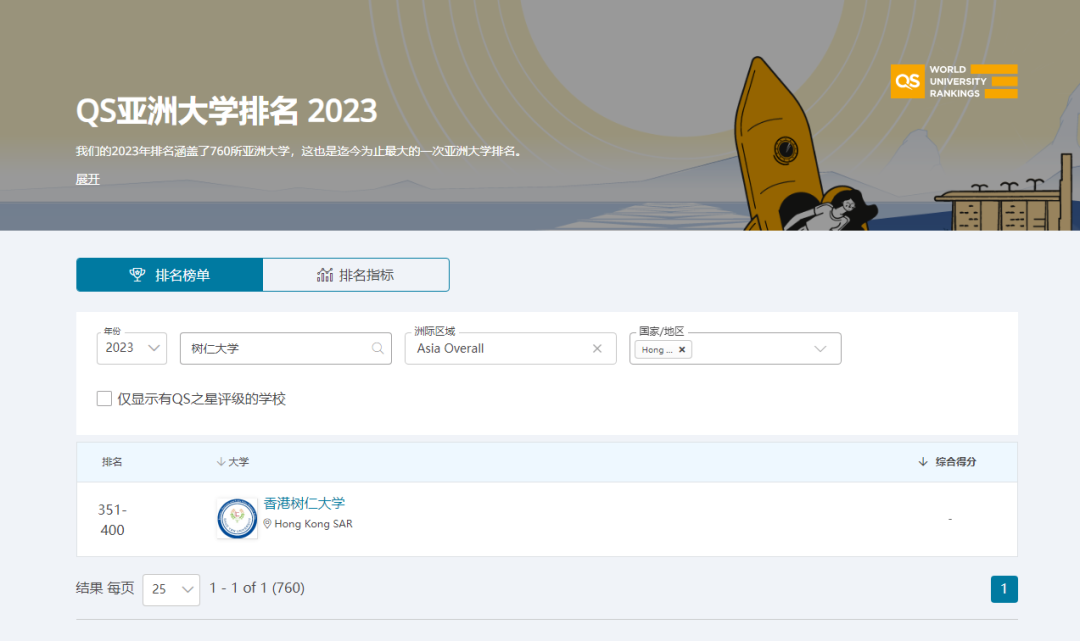Click the sort arrow next to 大学 column
Screen dimensions: 1080x641
click(219, 461)
